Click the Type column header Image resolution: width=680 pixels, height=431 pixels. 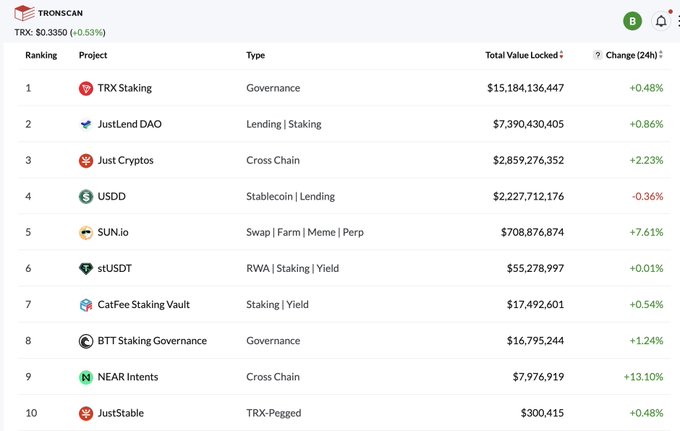[x=255, y=55]
